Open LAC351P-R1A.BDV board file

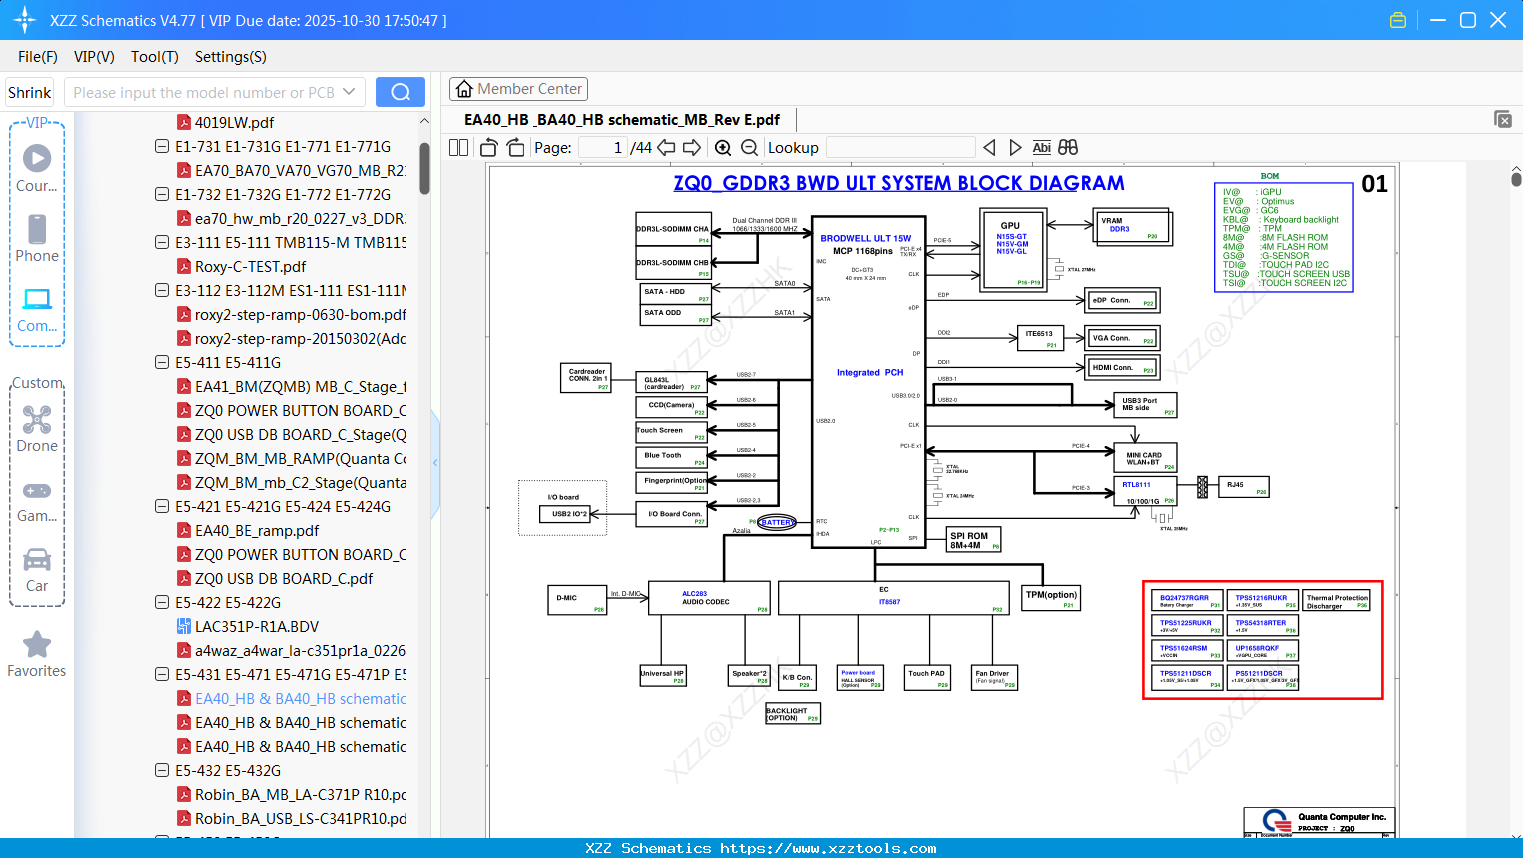[x=248, y=627]
